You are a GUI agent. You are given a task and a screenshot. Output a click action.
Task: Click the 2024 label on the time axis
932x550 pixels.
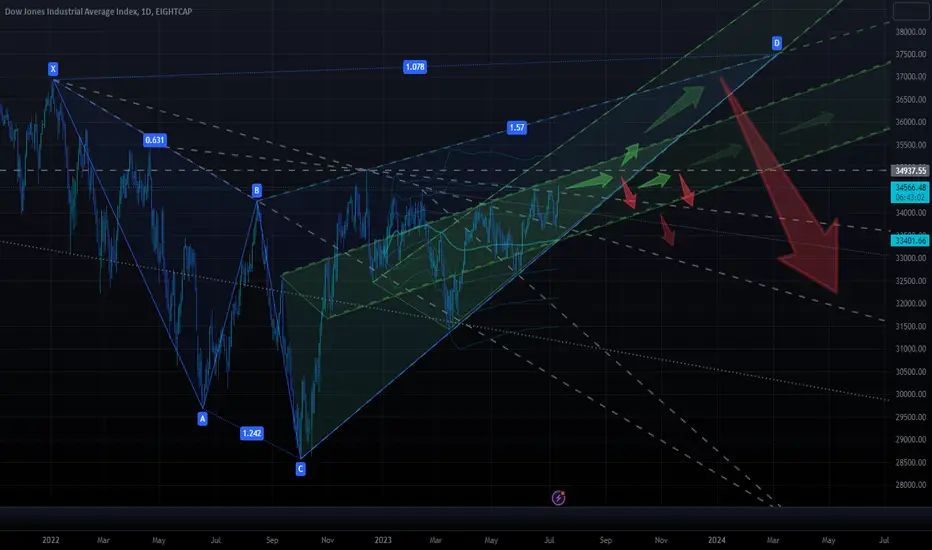click(717, 540)
